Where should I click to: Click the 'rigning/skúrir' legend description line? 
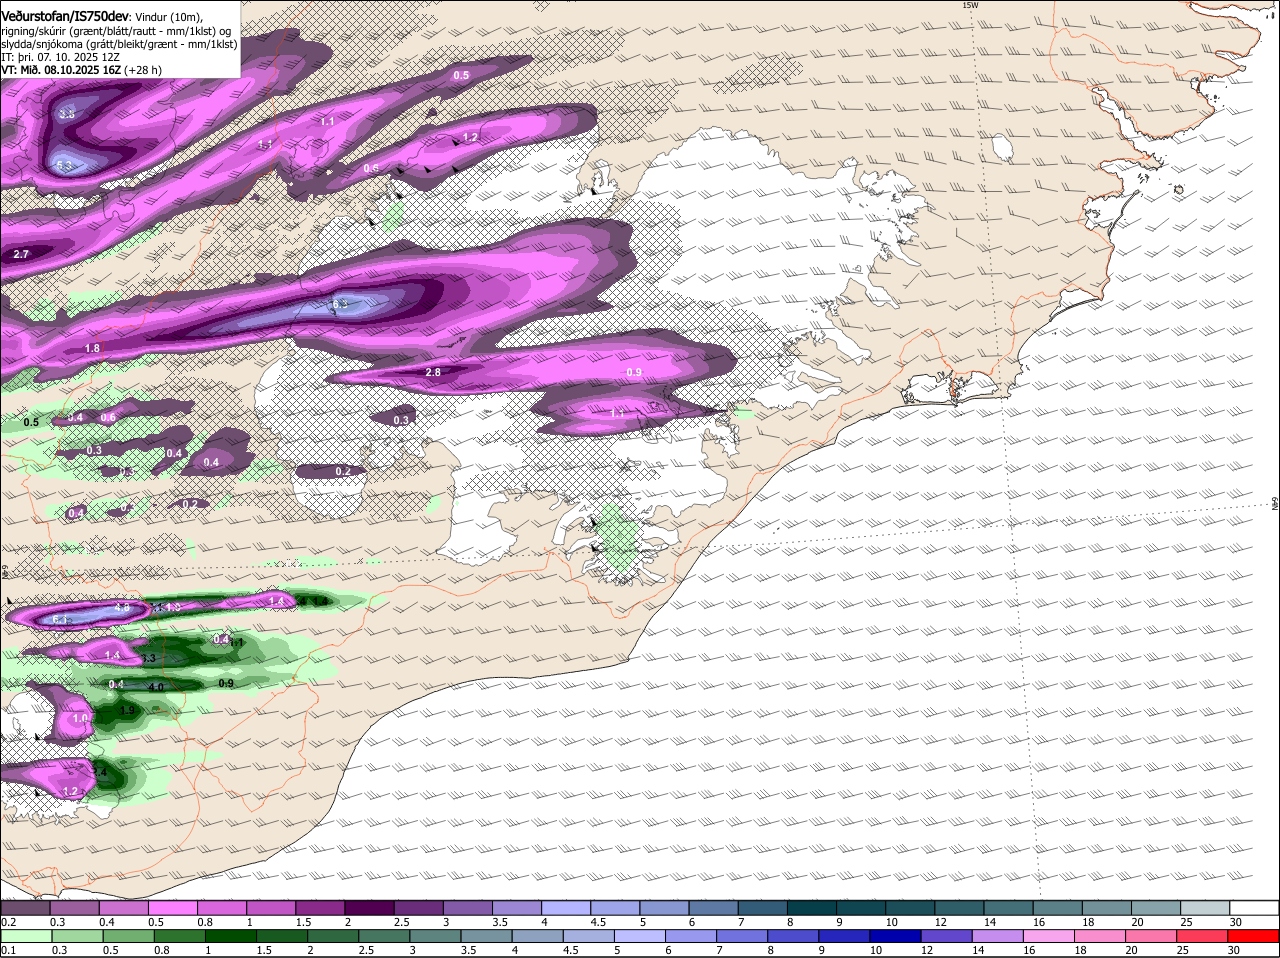[x=115, y=31]
